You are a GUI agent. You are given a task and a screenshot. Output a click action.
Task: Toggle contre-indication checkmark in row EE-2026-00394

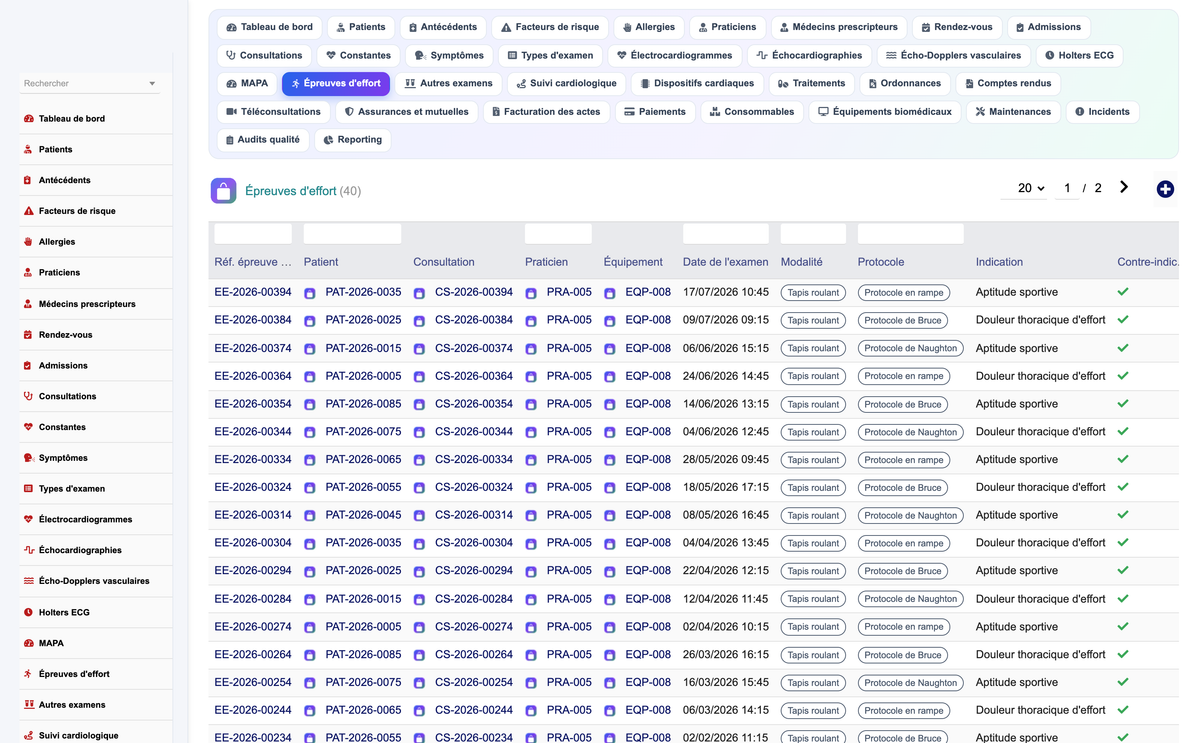pos(1123,292)
